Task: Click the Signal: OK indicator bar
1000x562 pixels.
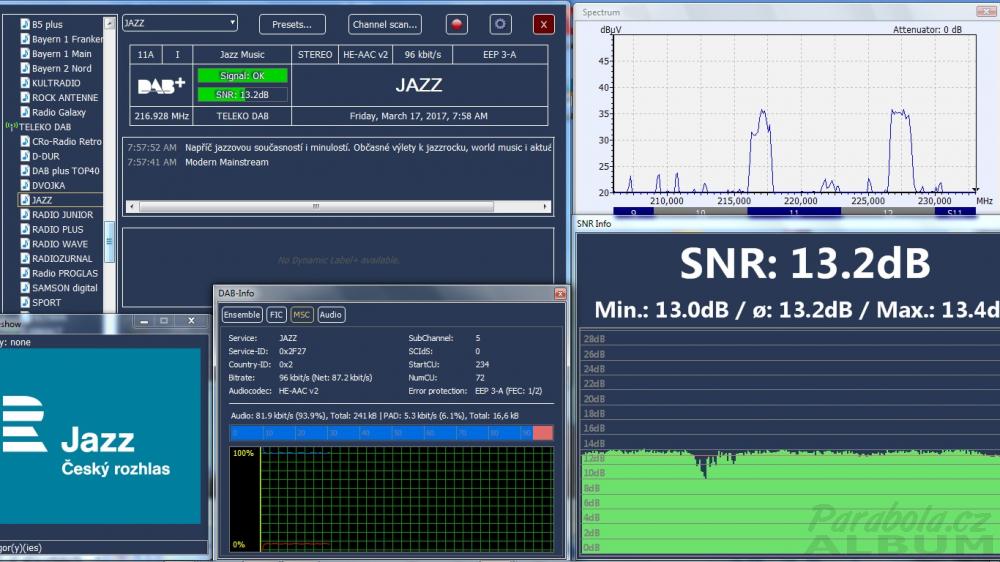Action: (242, 76)
